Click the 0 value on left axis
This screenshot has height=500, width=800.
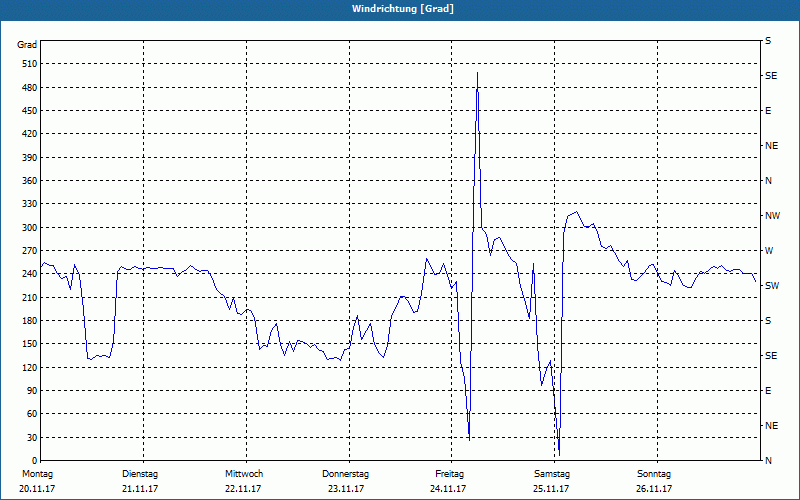coord(35,461)
